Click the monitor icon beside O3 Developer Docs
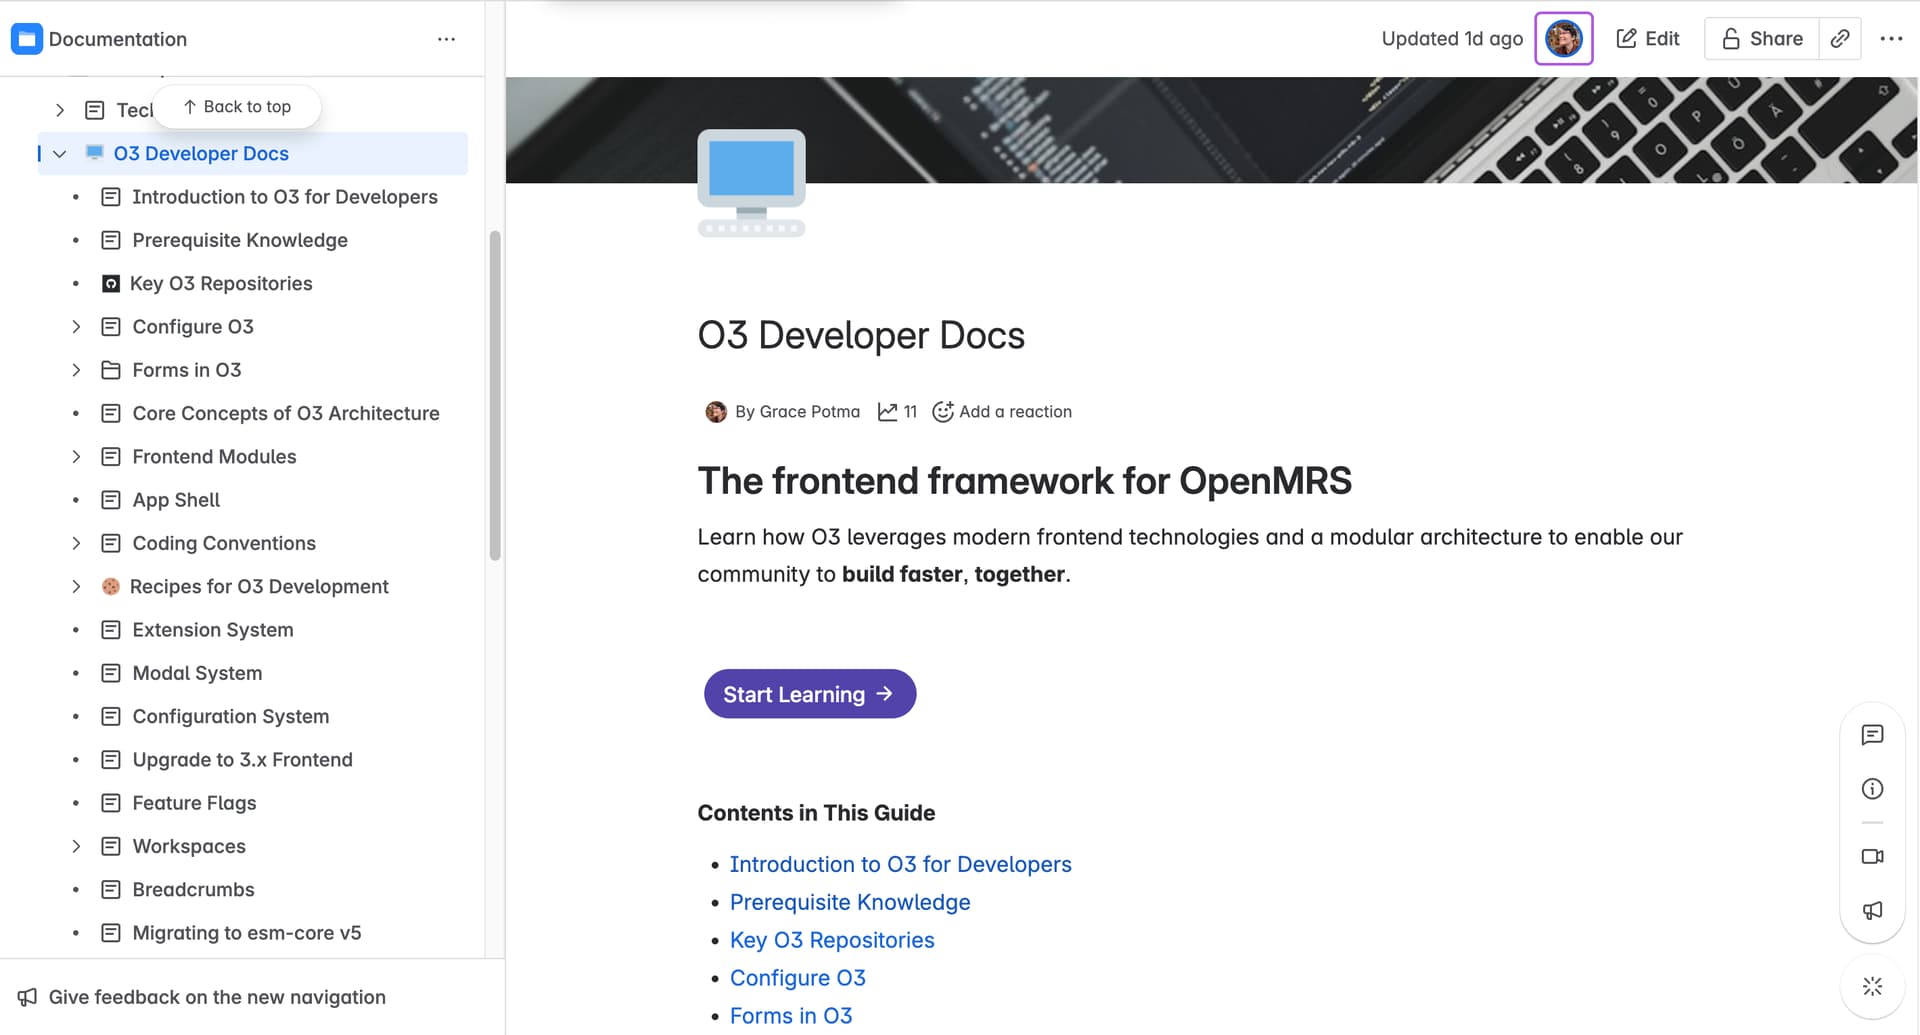 click(95, 153)
